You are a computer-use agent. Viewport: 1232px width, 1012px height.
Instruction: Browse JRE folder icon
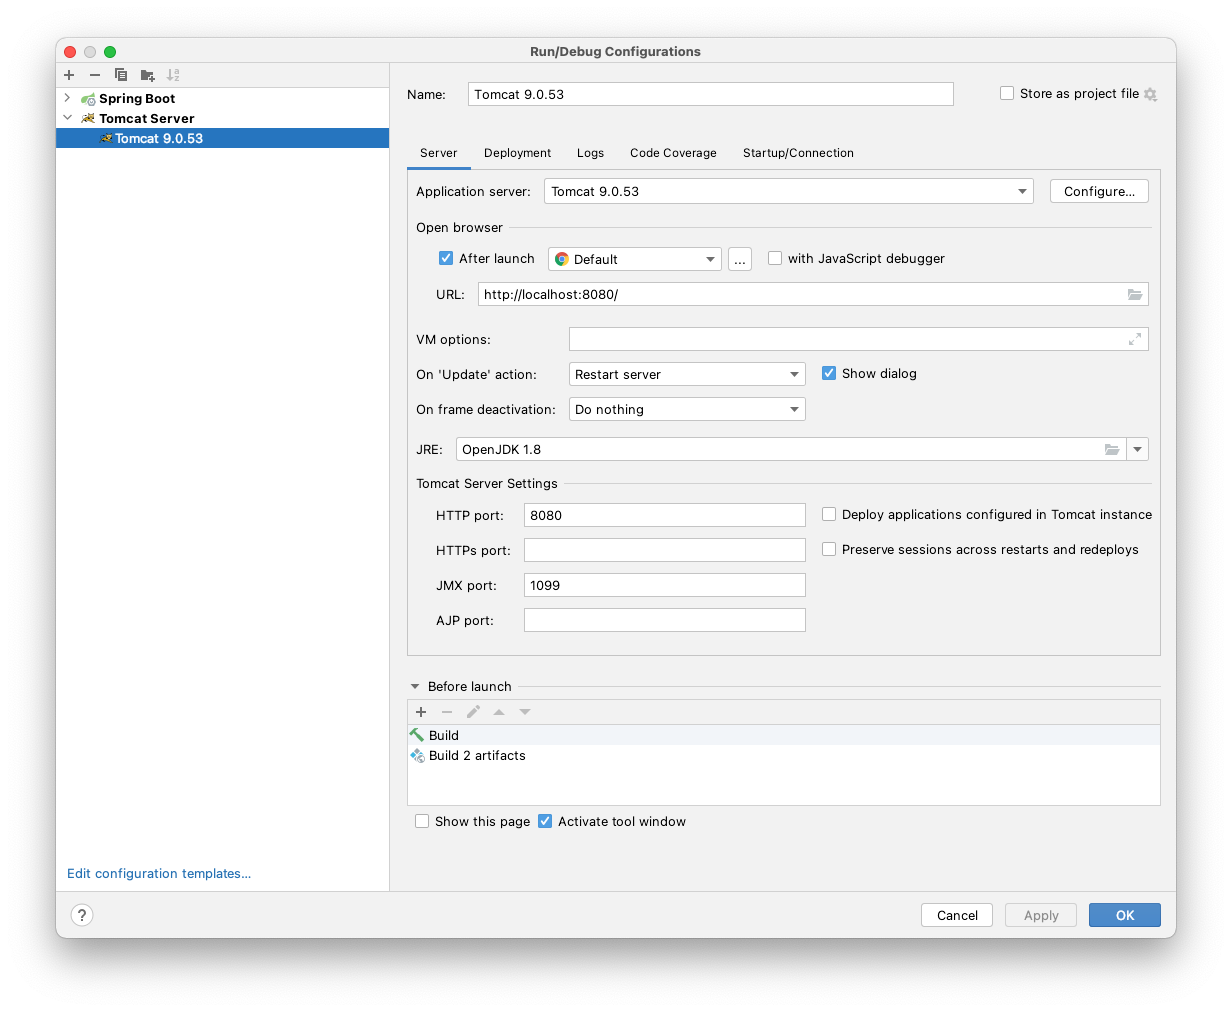click(x=1112, y=450)
